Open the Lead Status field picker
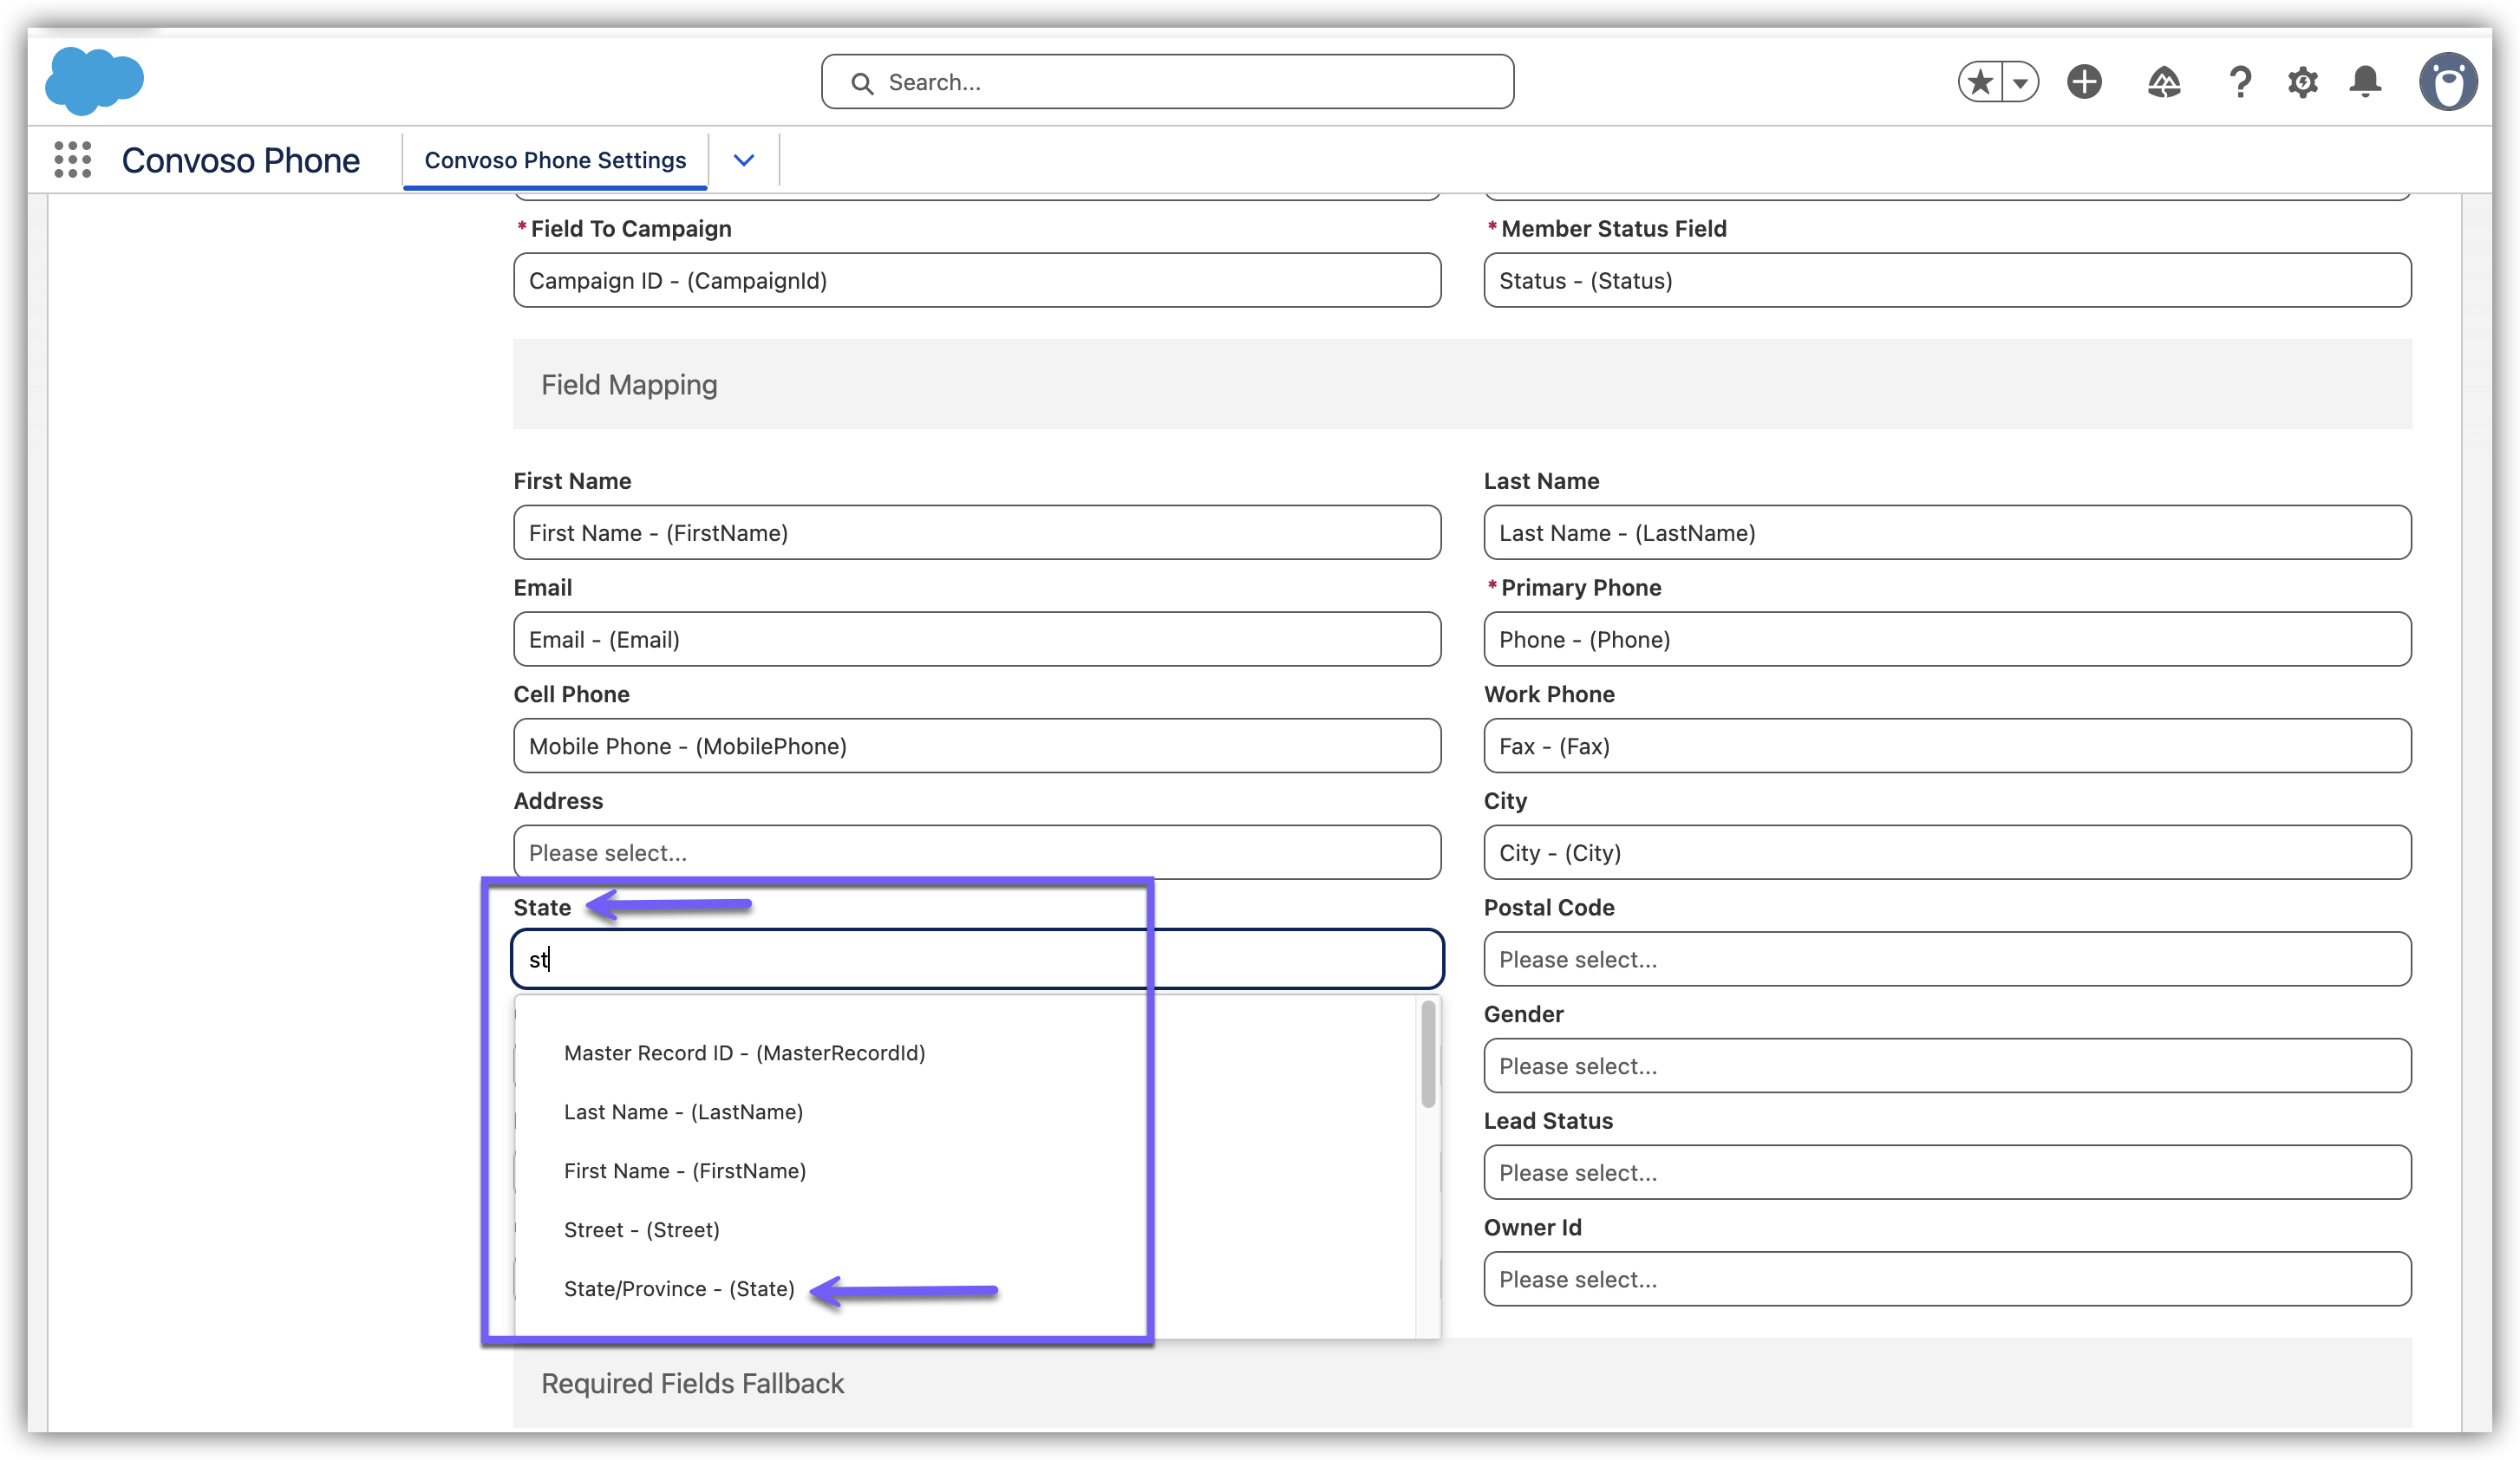The image size is (2520, 1460). click(1946, 1172)
